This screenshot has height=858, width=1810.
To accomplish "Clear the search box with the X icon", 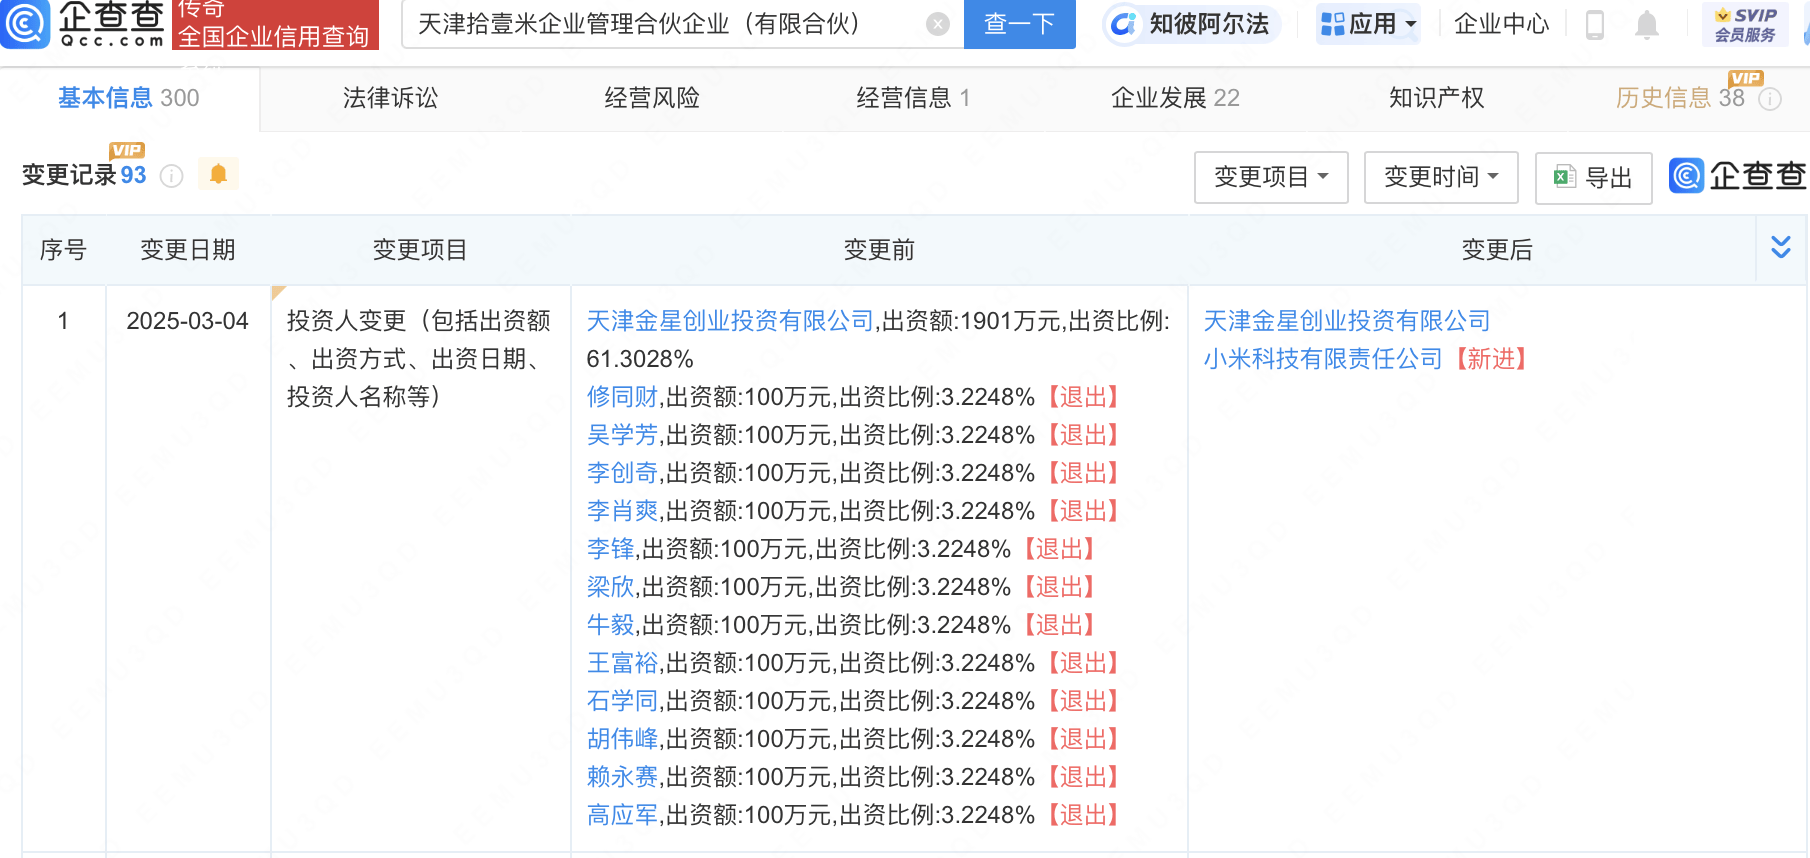I will pyautogui.click(x=937, y=24).
